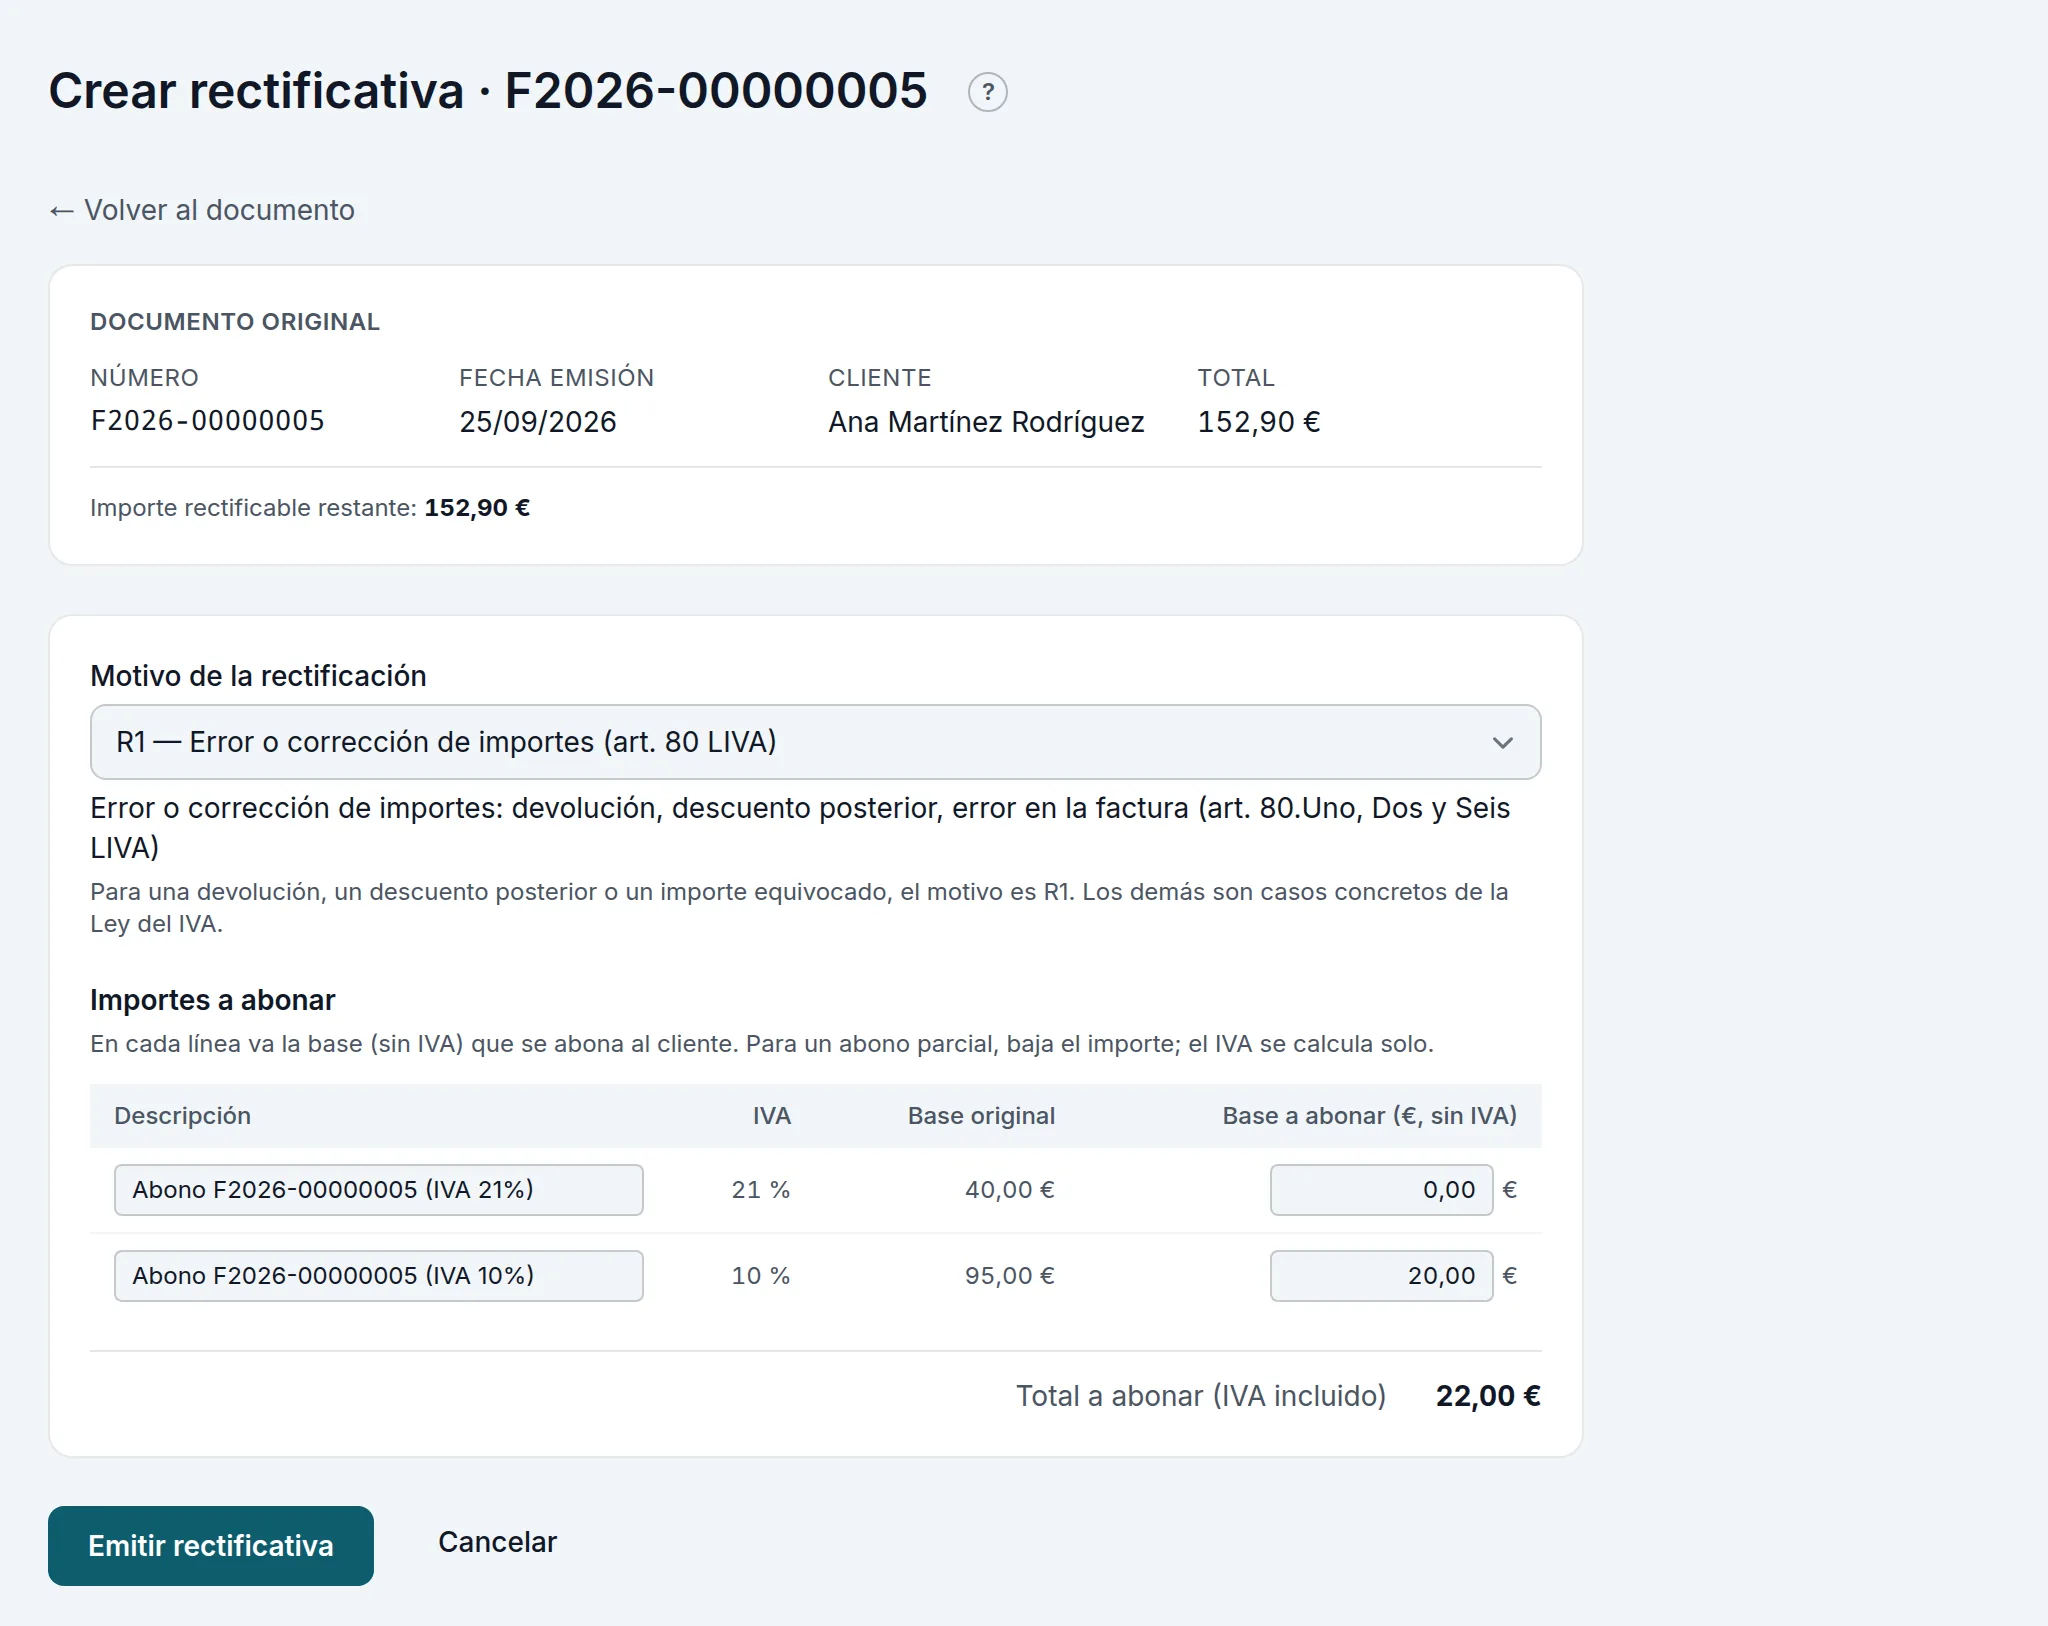This screenshot has width=2048, height=1626.
Task: Open the help question mark icon
Action: pyautogui.click(x=987, y=92)
